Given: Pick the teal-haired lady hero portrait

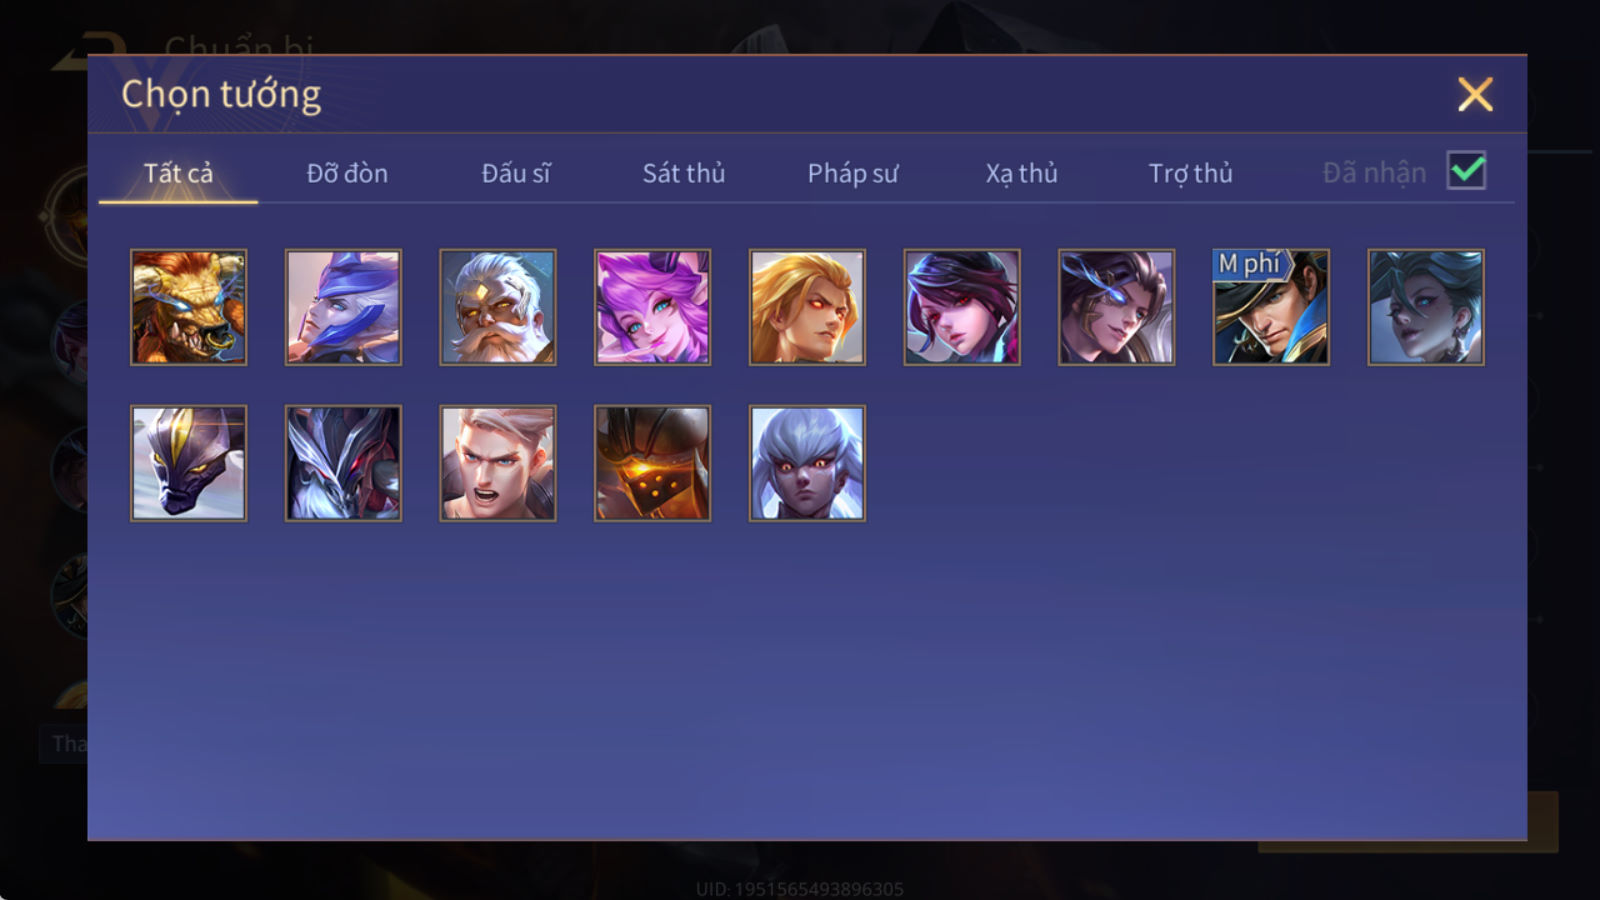Looking at the screenshot, I should 1425,307.
